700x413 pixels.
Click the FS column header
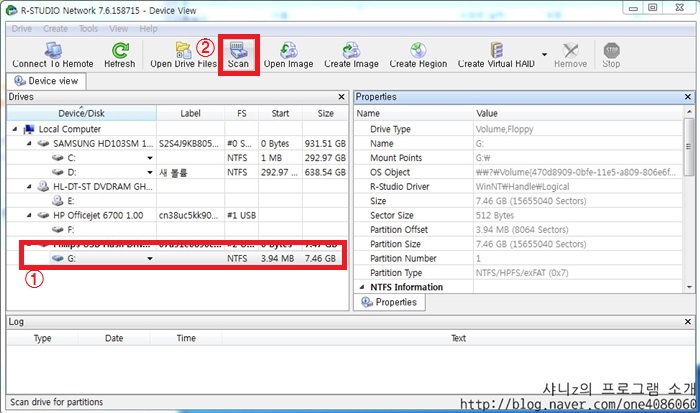click(x=242, y=113)
